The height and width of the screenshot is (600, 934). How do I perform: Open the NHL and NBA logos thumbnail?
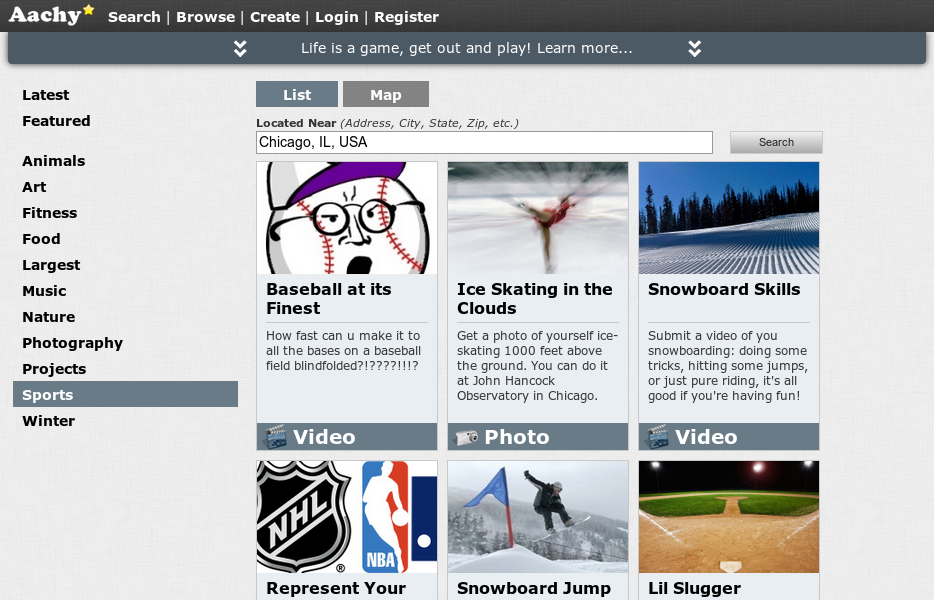coord(347,517)
